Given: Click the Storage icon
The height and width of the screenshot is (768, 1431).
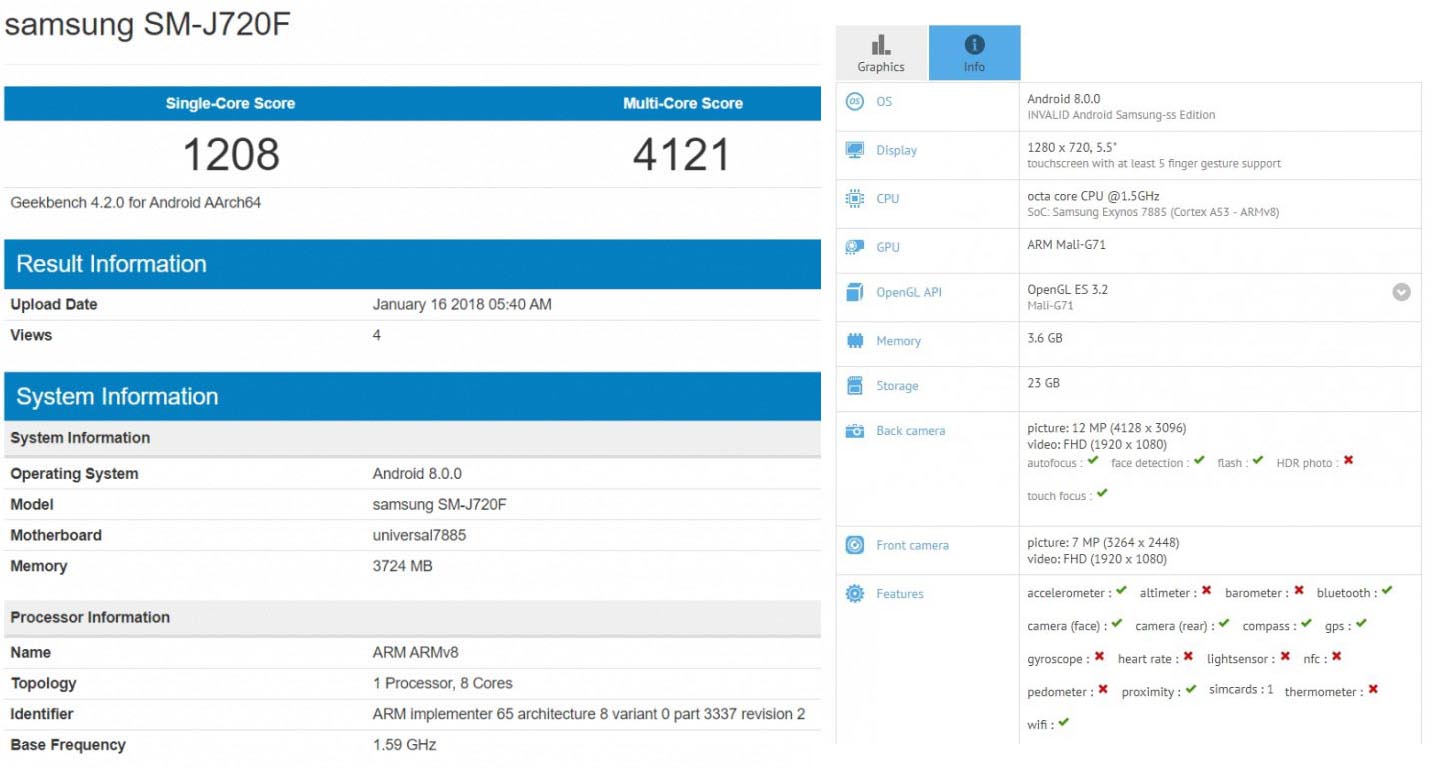Looking at the screenshot, I should [854, 385].
